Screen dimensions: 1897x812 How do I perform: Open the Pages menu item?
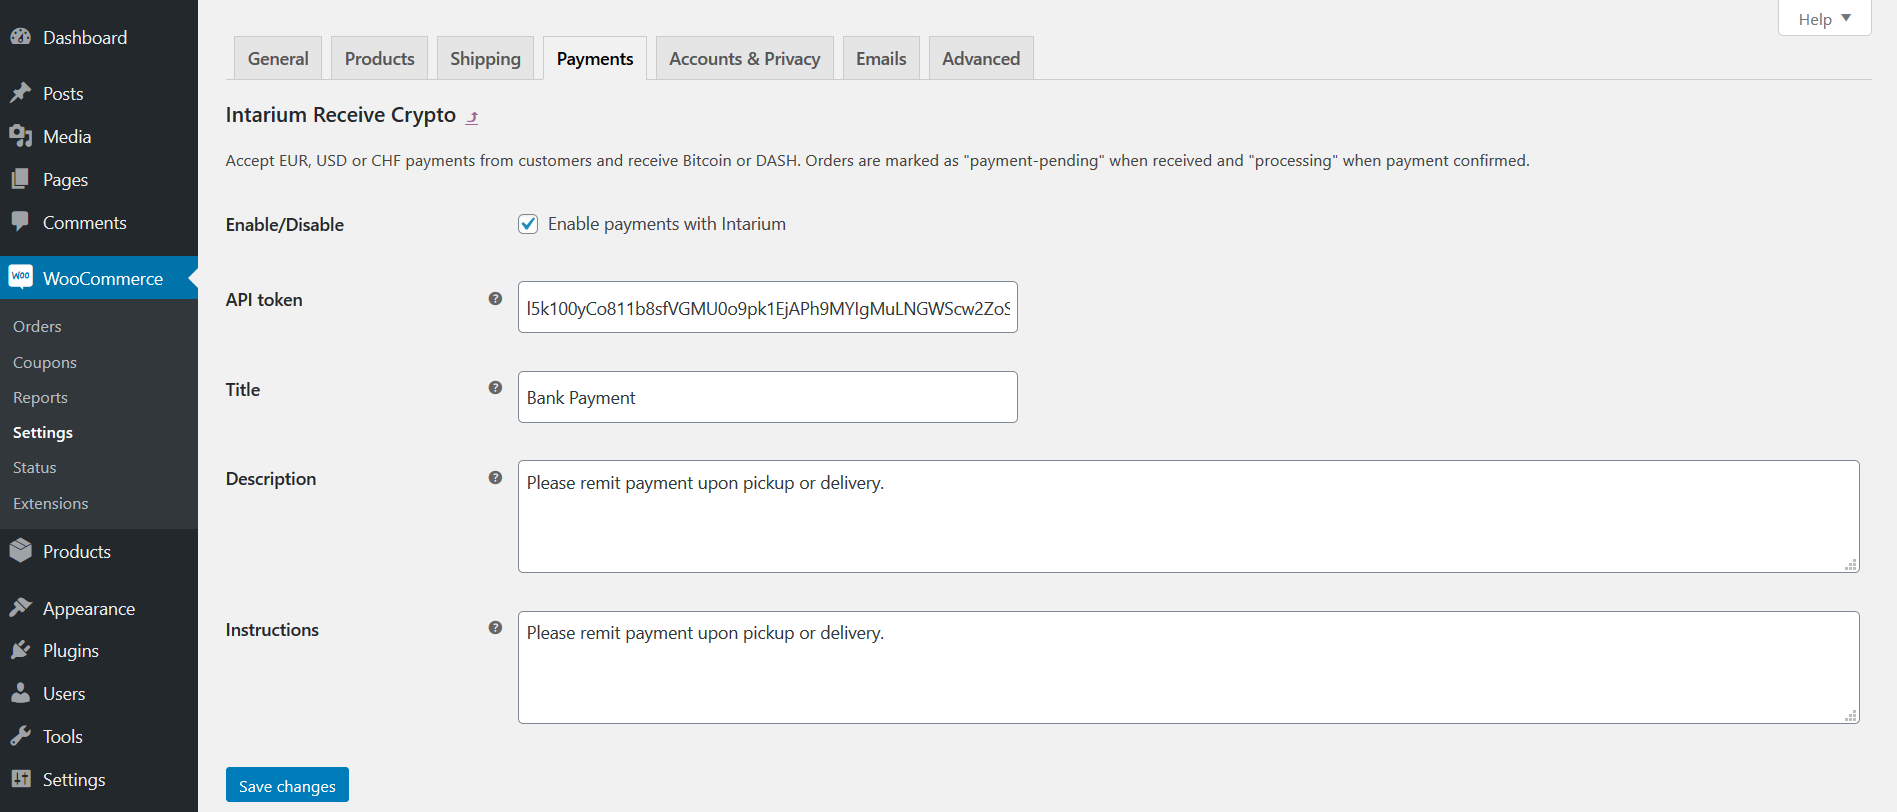pyautogui.click(x=99, y=179)
